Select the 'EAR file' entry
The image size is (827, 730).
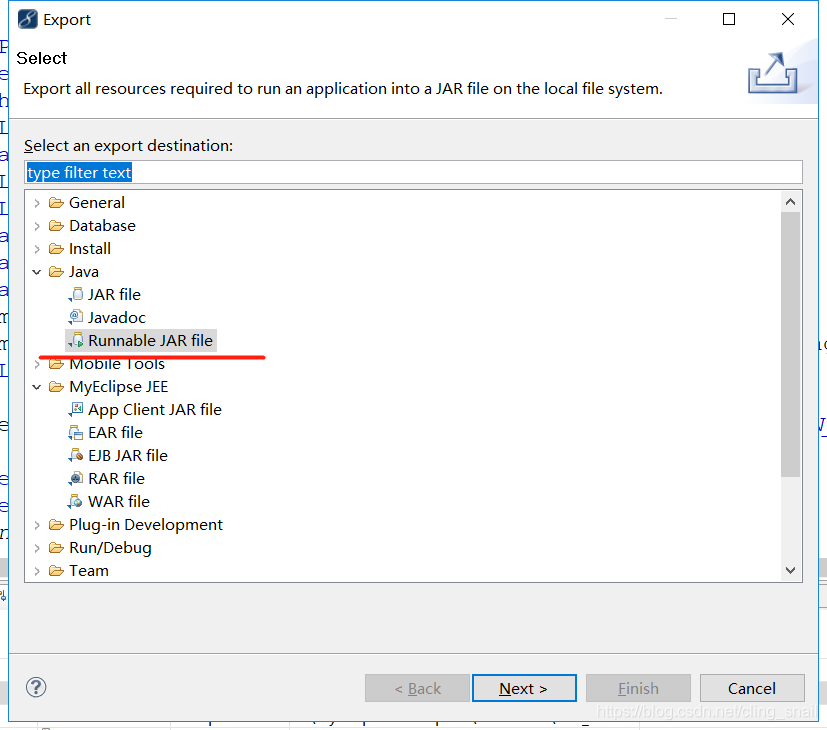pyautogui.click(x=116, y=433)
